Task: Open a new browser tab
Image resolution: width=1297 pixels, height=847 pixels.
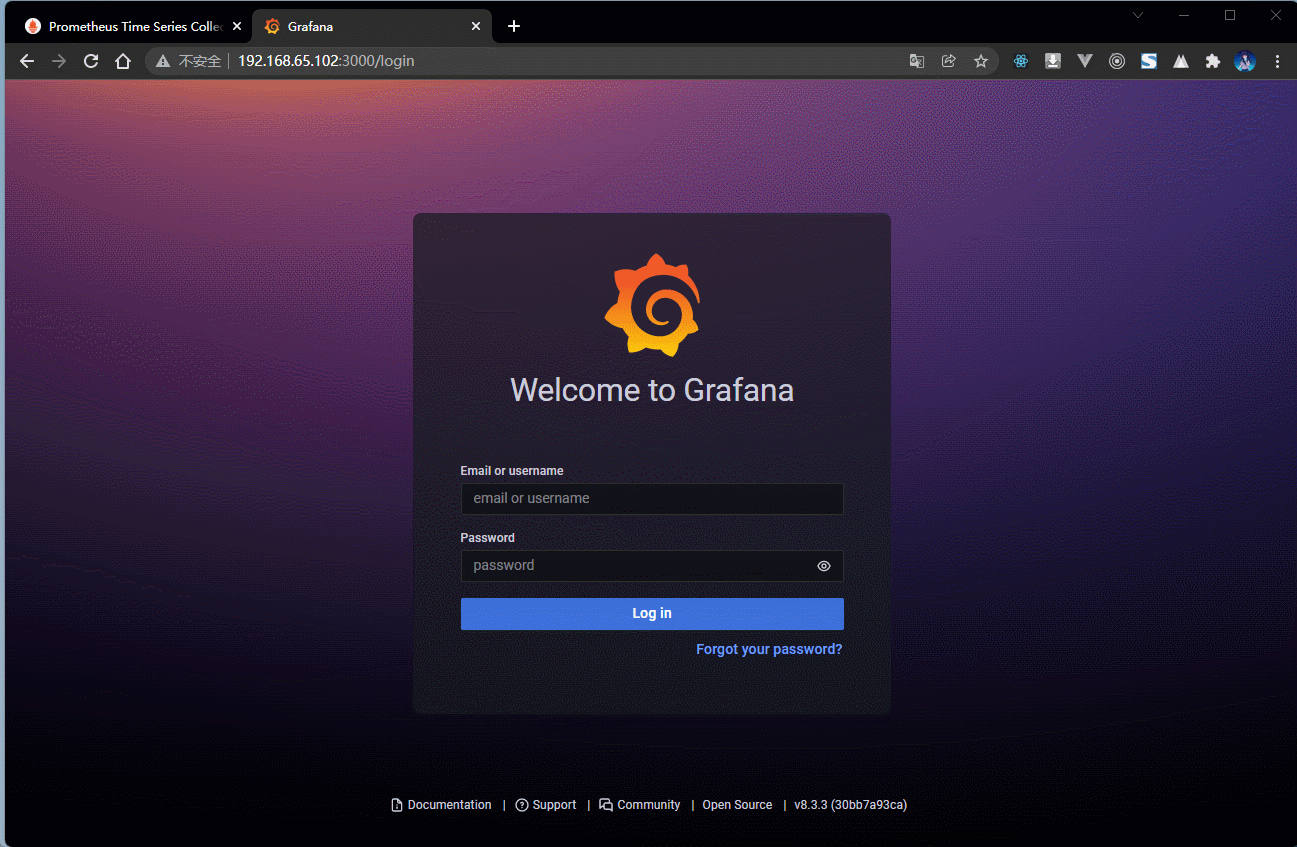Action: (x=514, y=27)
